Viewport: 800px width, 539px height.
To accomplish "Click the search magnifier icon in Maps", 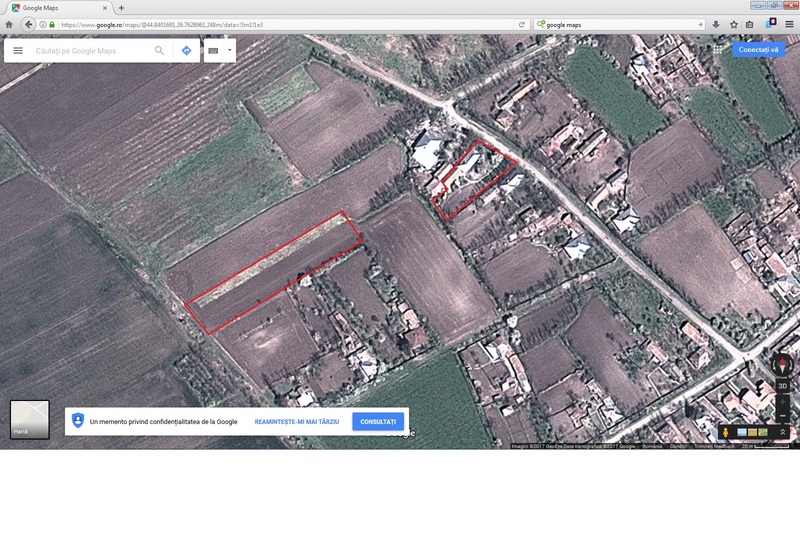I will point(159,50).
